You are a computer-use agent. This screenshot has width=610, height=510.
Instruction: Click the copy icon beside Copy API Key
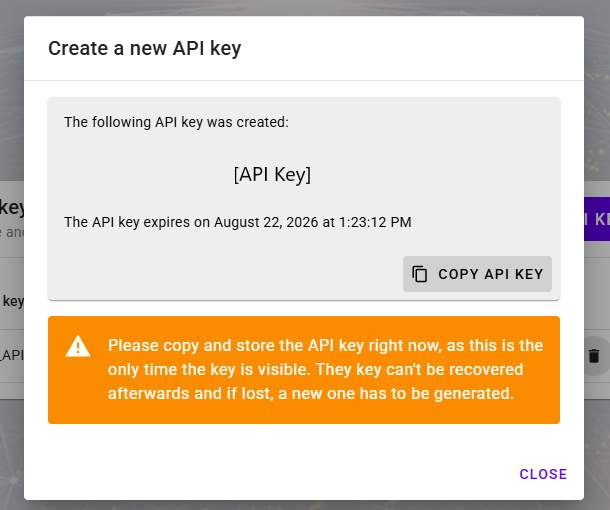click(420, 274)
